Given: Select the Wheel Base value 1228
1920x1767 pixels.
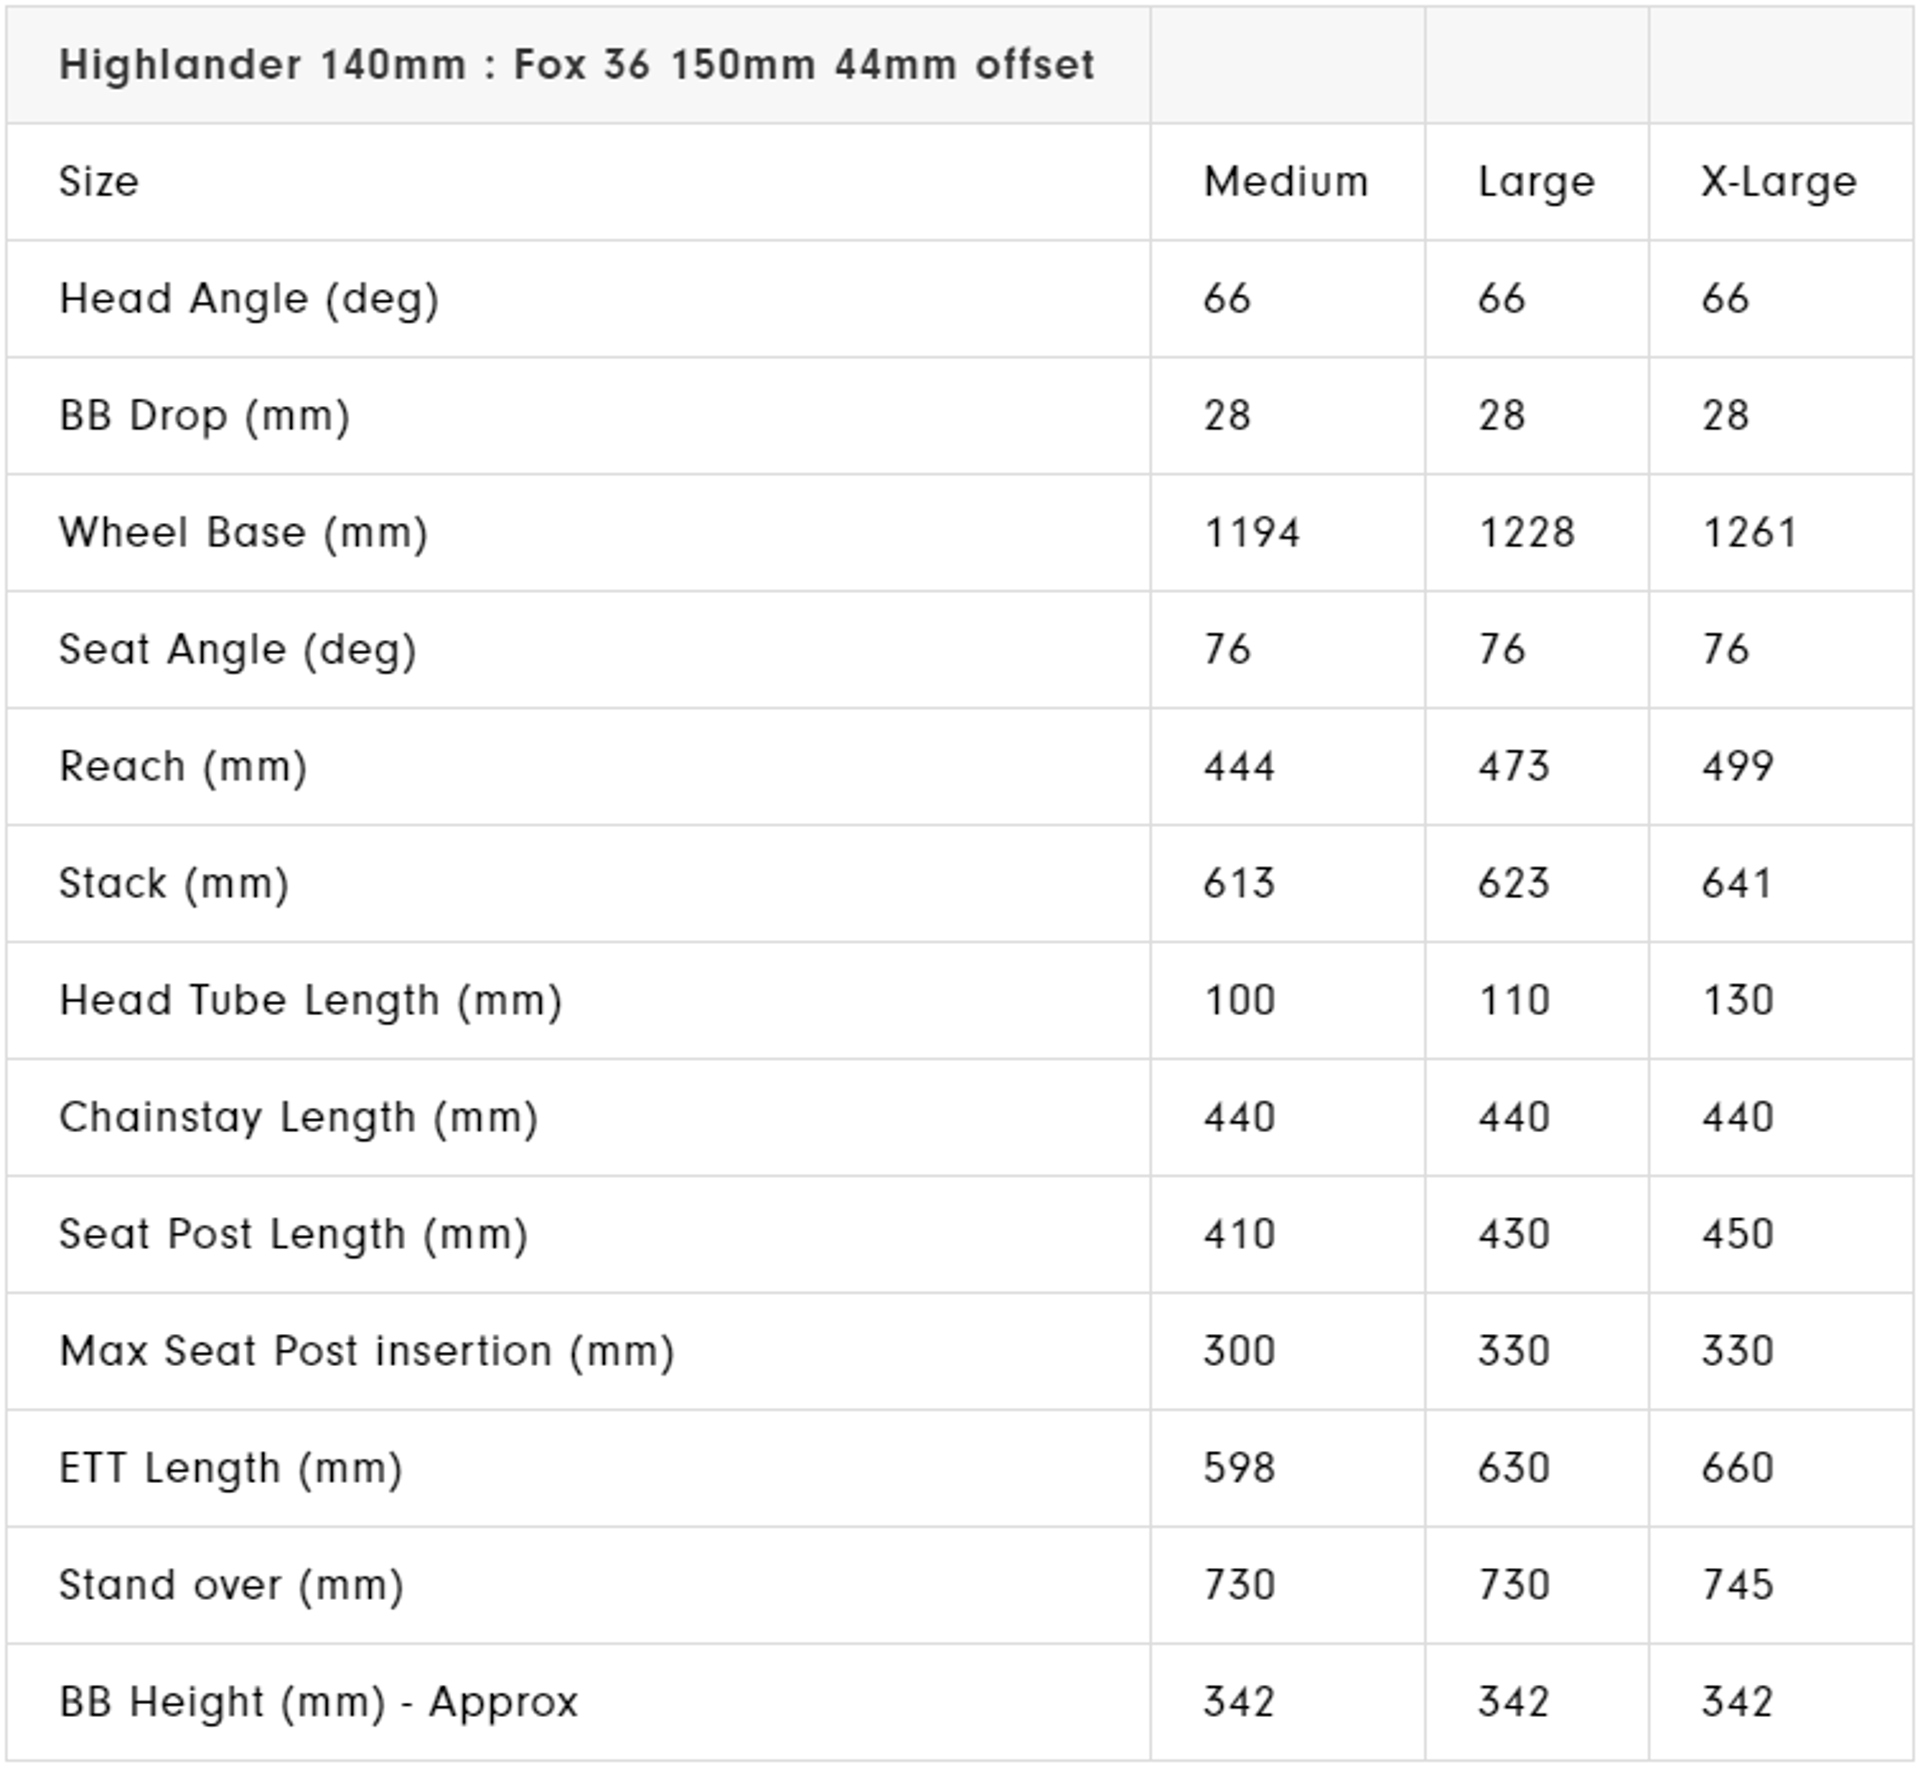Looking at the screenshot, I should [x=1526, y=533].
